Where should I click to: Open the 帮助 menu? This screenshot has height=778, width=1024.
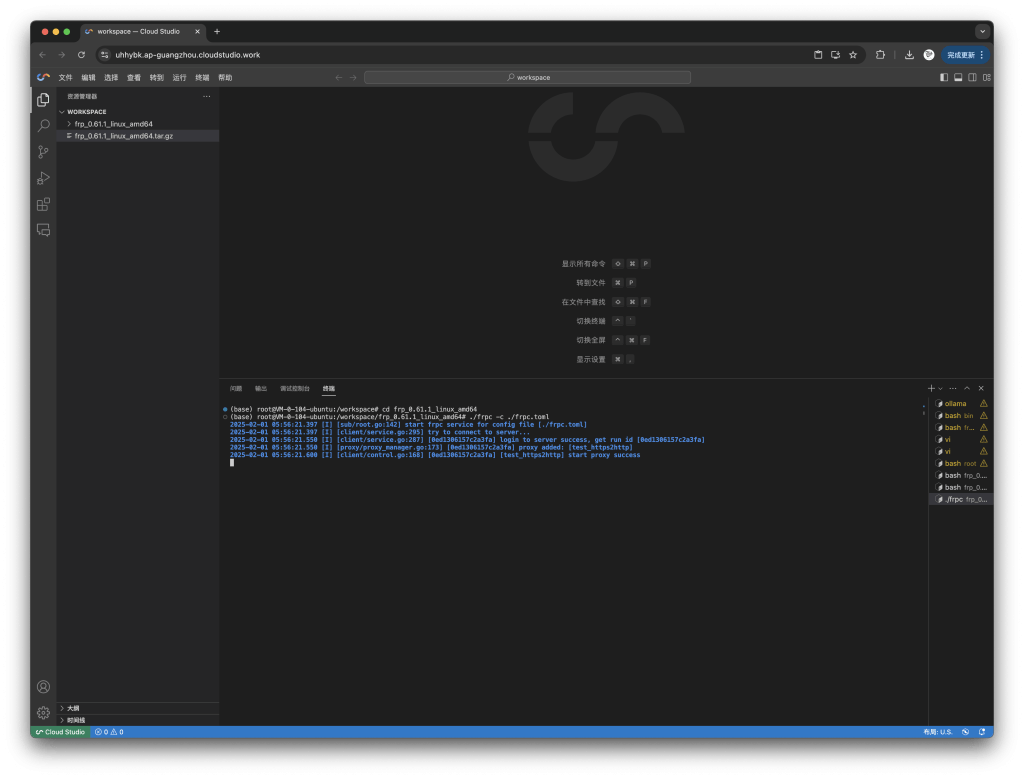click(225, 78)
